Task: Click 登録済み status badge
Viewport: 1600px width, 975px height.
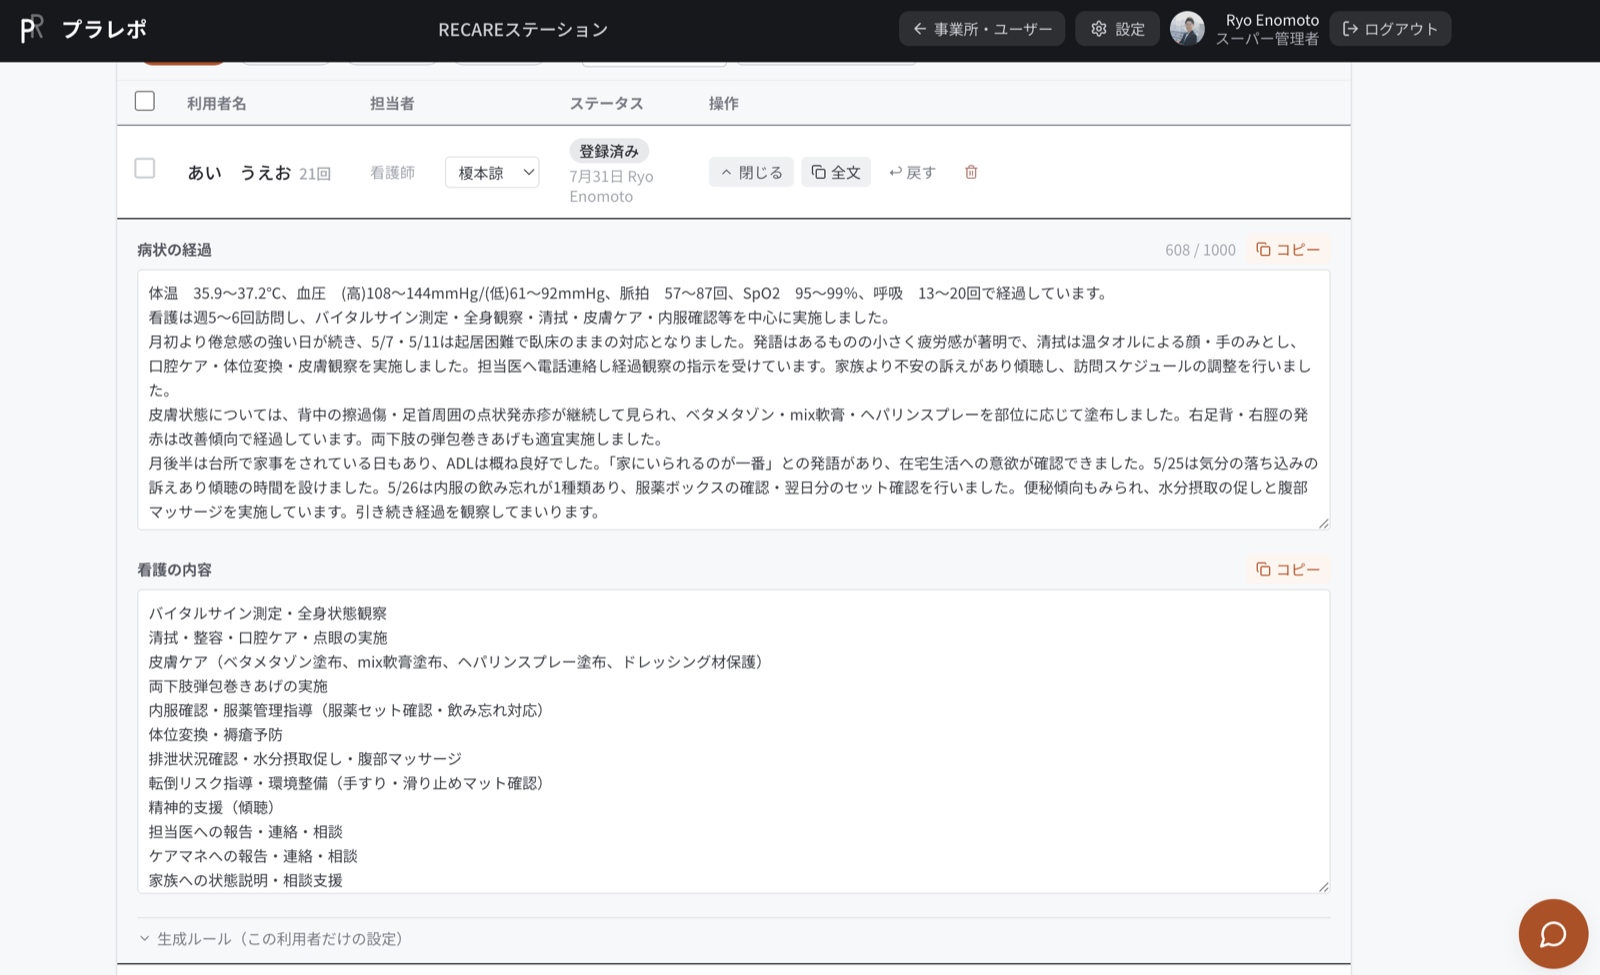Action: pyautogui.click(x=609, y=151)
